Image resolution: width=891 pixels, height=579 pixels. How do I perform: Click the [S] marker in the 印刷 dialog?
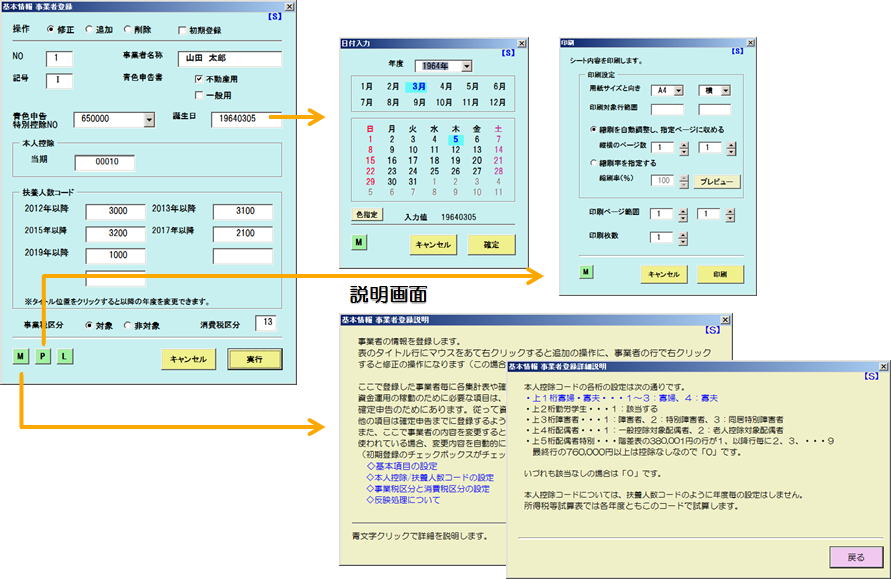(x=738, y=51)
